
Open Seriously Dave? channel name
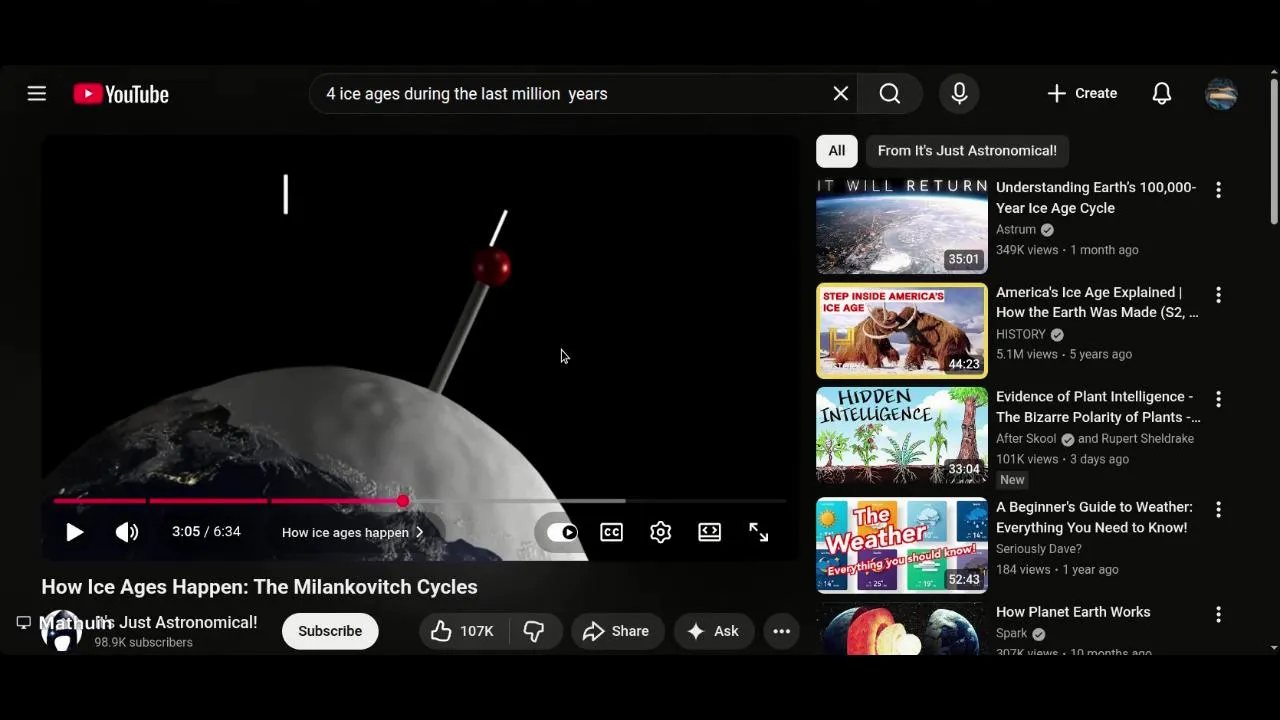point(1039,548)
